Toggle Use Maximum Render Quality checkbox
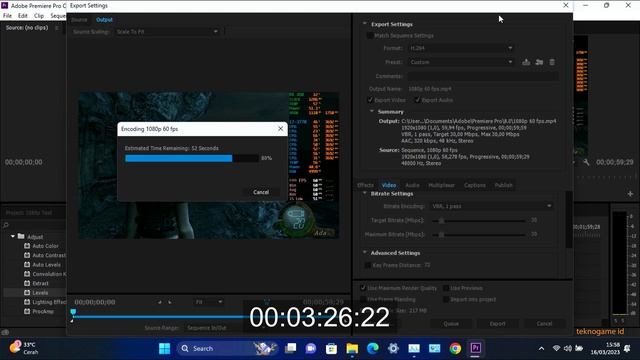 (x=363, y=288)
